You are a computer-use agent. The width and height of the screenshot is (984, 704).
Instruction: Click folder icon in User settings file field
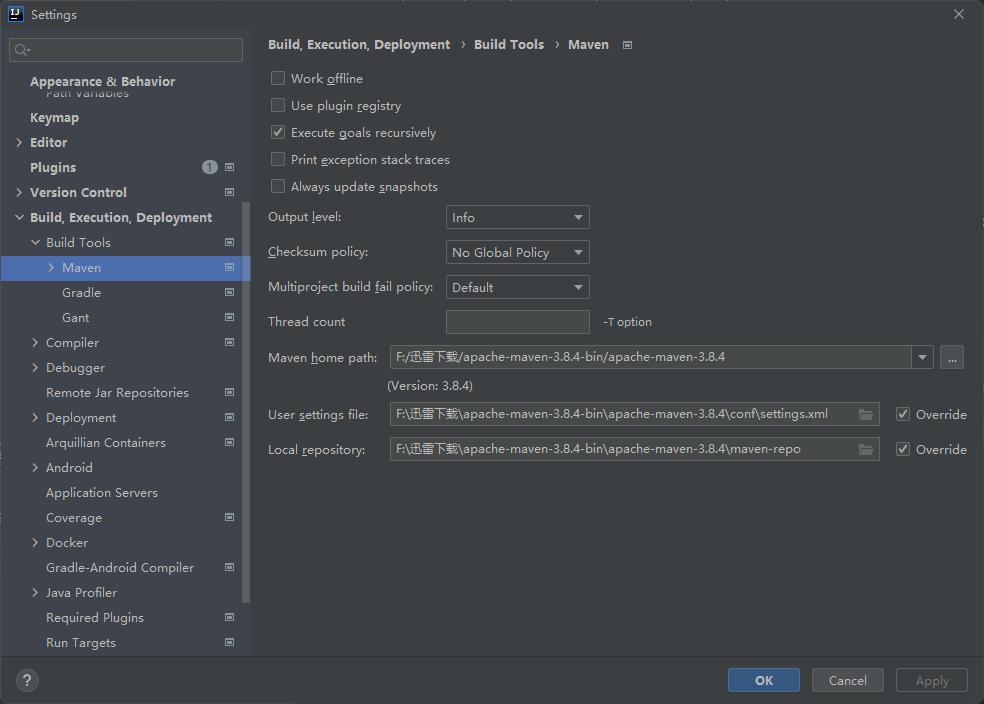pyautogui.click(x=866, y=414)
